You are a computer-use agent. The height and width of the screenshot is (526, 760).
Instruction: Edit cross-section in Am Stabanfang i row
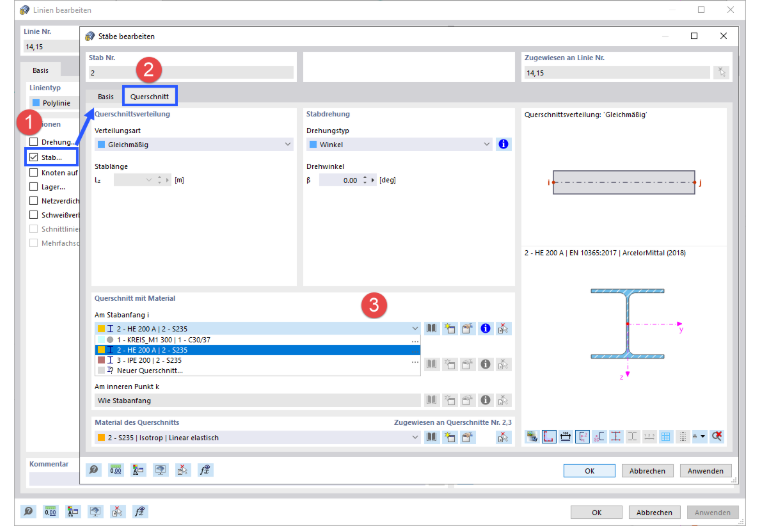(467, 329)
